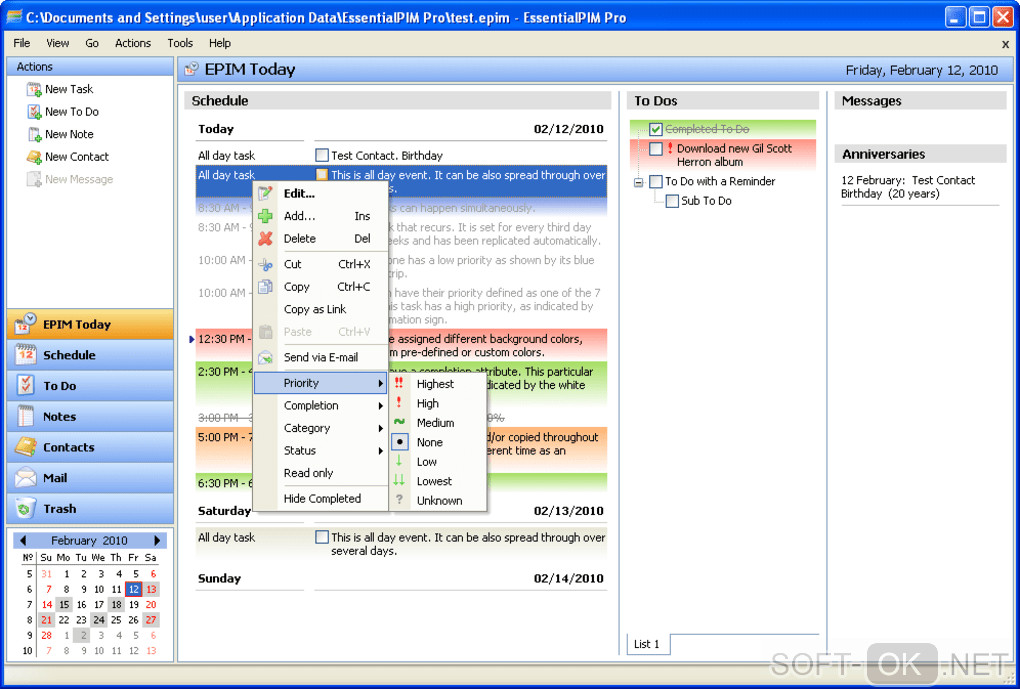Collapse the To Do with a Reminder tree node
This screenshot has height=689, width=1020.
pyautogui.click(x=639, y=182)
